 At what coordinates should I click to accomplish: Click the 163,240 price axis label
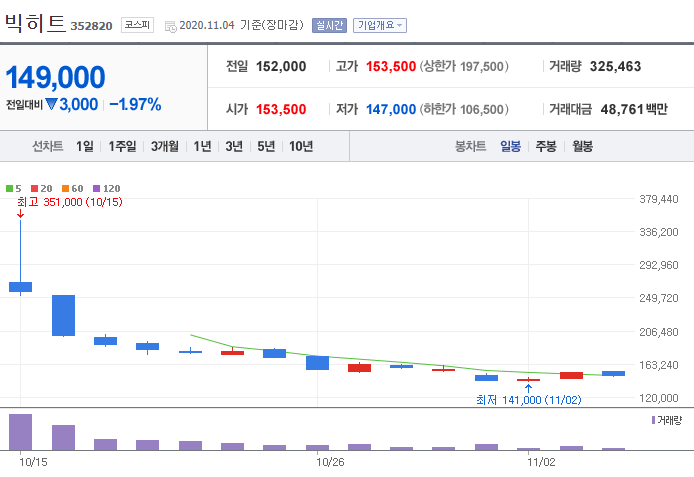click(659, 365)
